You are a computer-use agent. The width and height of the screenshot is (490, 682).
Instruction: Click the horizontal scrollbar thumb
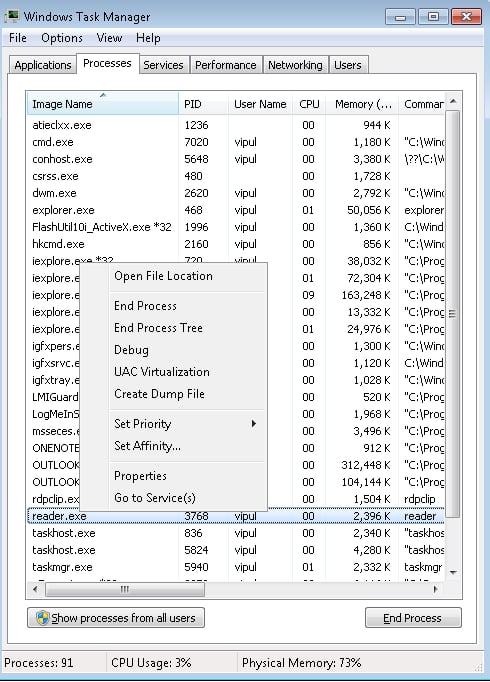tap(125, 589)
